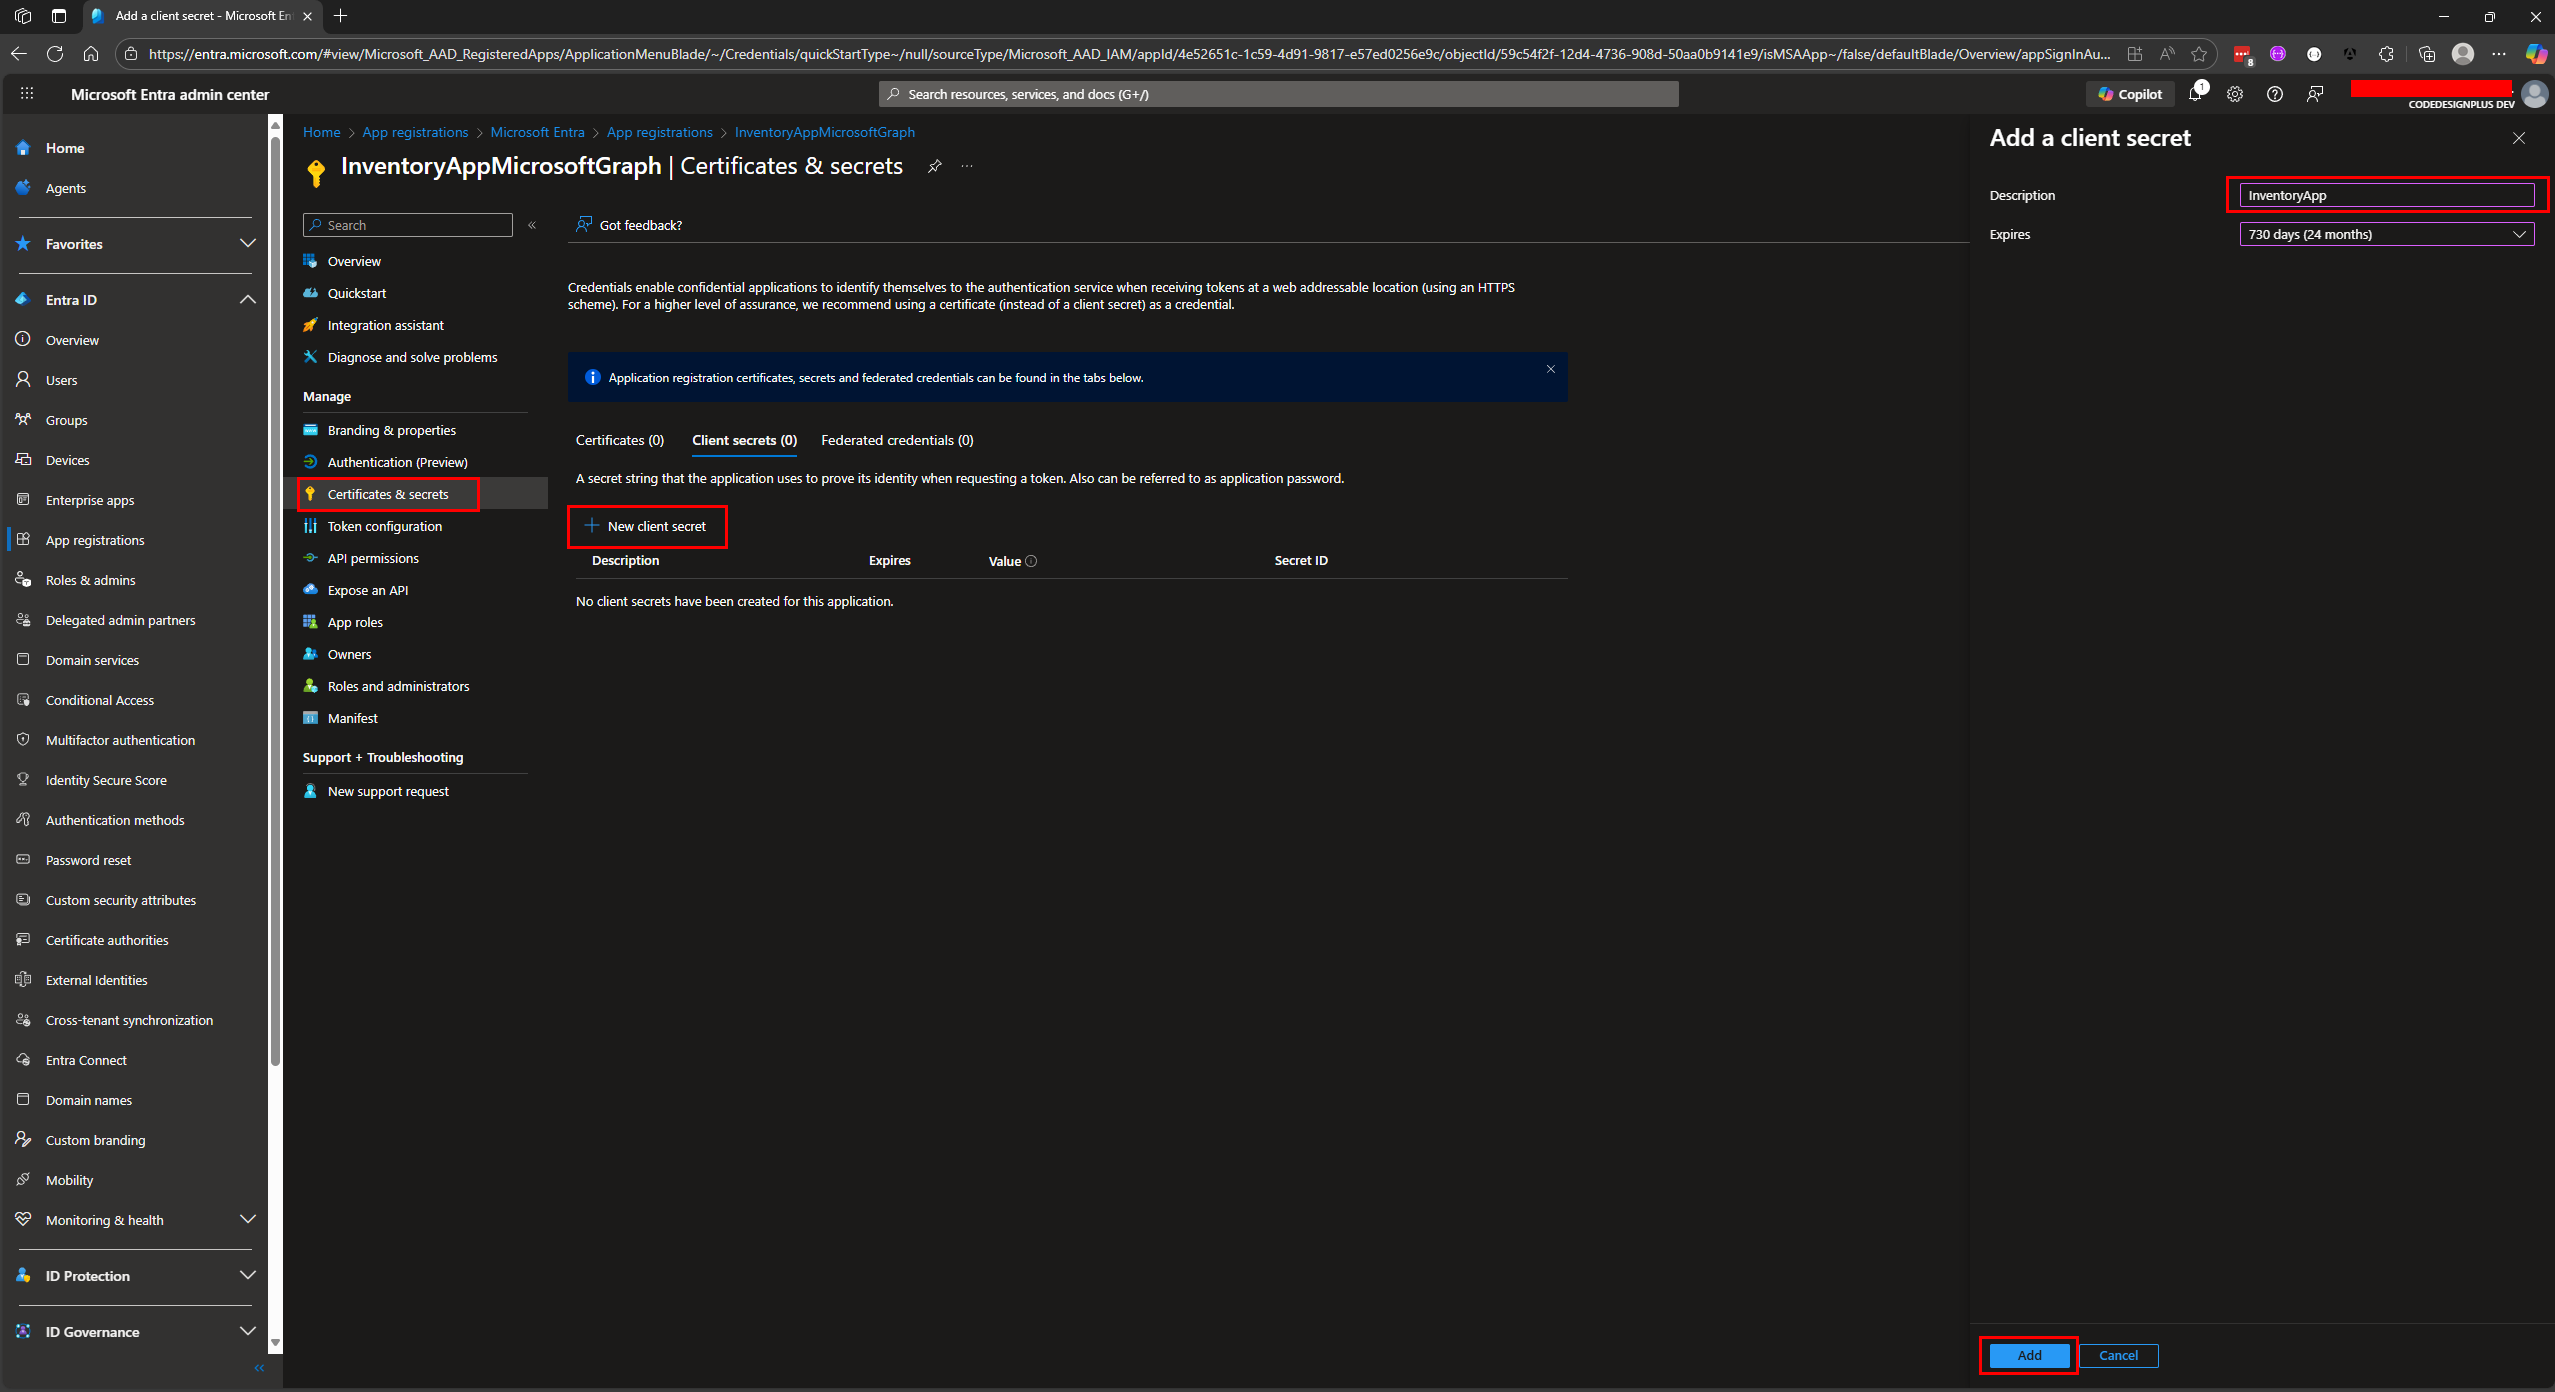
Task: Open Quickstart in the app menu
Action: coord(357,293)
